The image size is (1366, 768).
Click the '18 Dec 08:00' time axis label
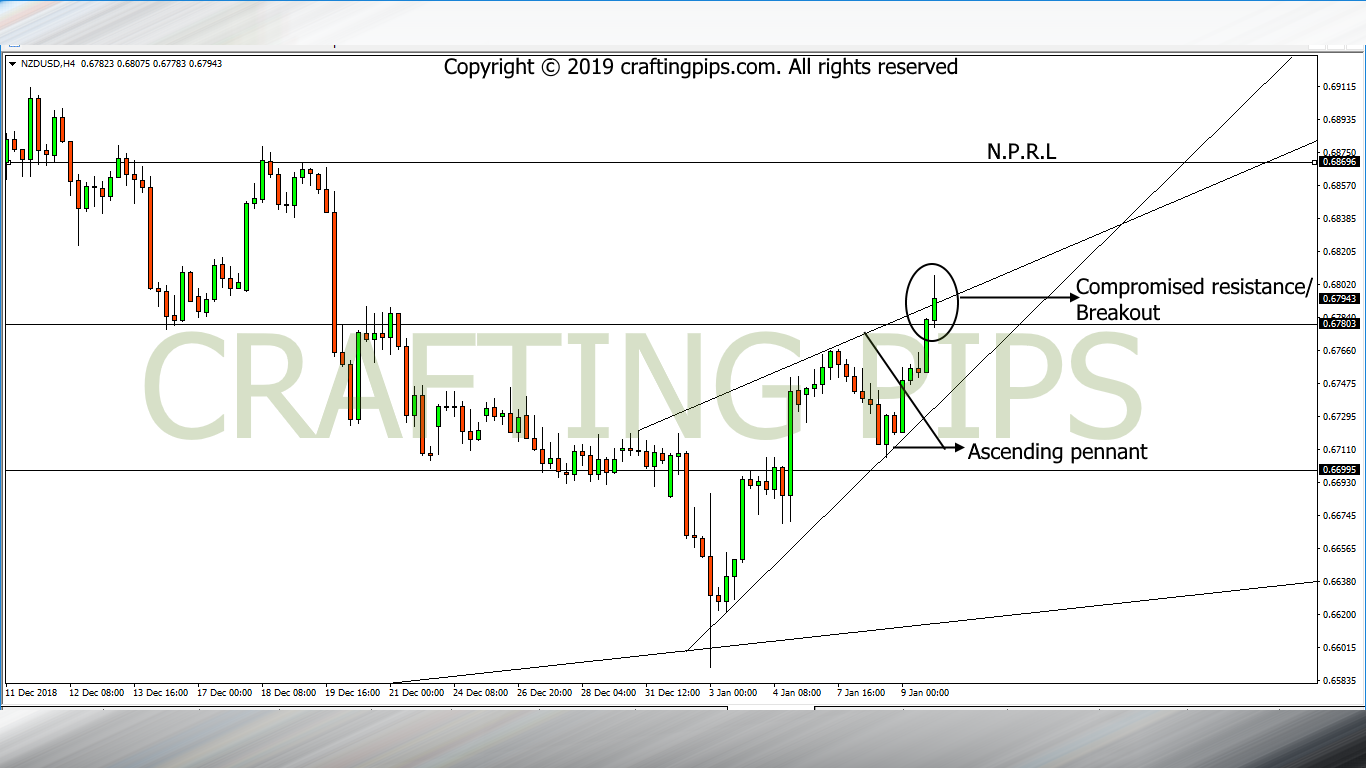click(289, 692)
